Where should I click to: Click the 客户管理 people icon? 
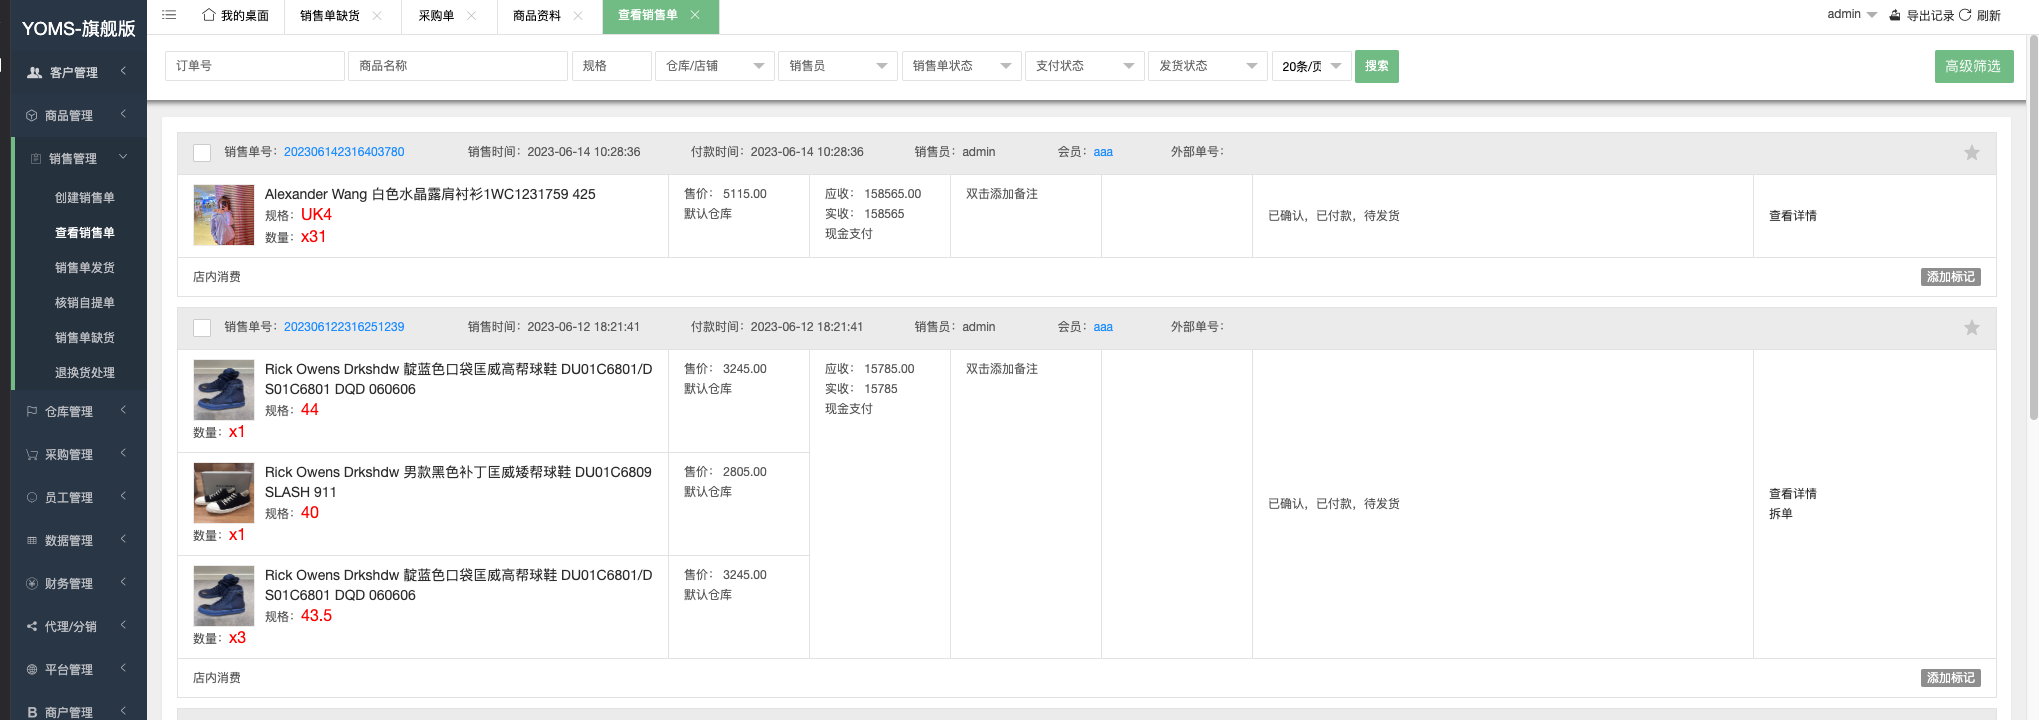click(34, 73)
